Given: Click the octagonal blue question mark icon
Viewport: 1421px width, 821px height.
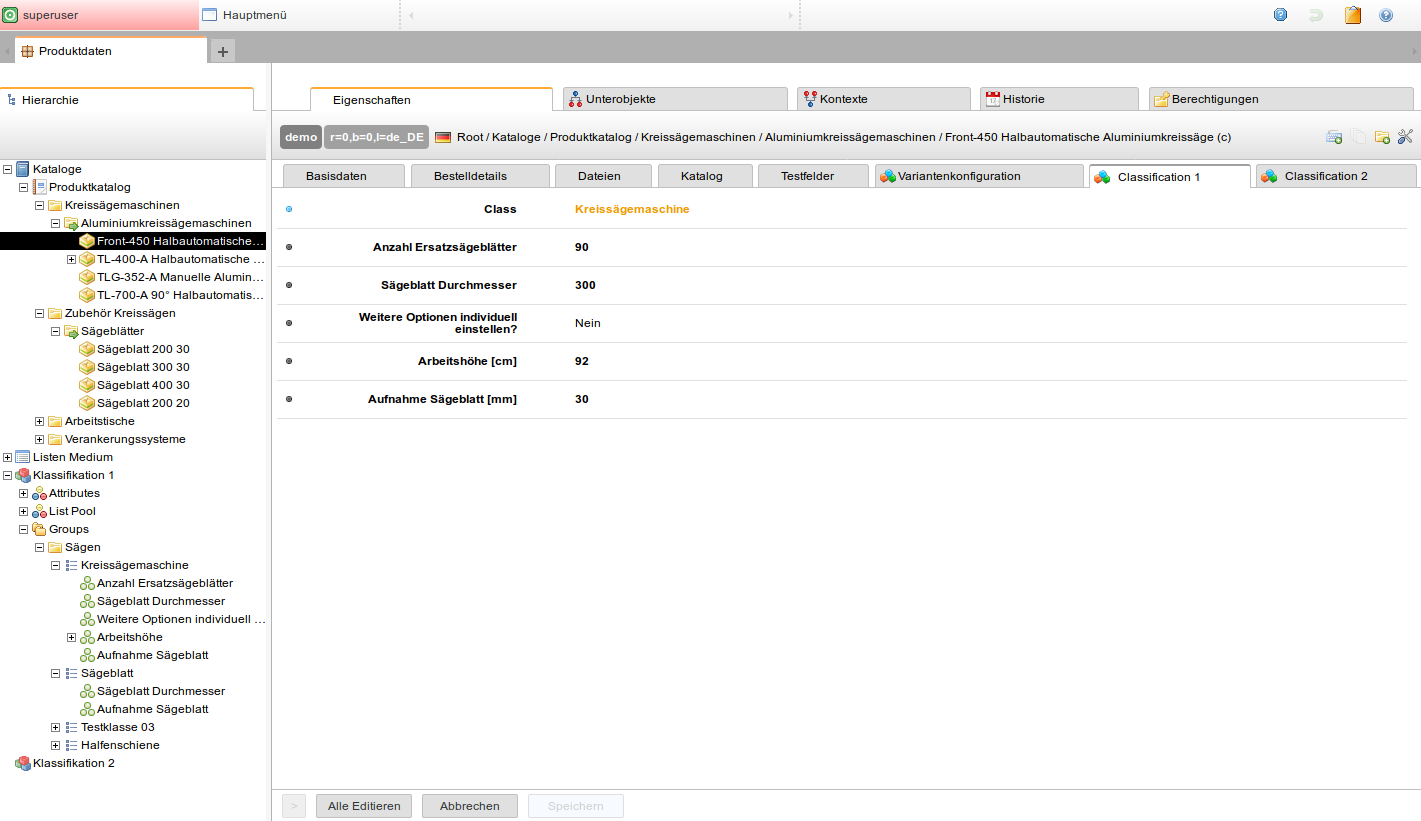Looking at the screenshot, I should click(x=1280, y=15).
